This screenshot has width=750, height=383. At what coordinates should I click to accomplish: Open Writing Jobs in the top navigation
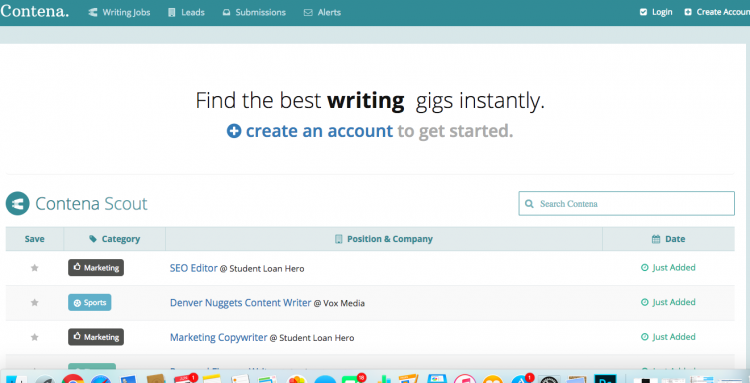[120, 12]
